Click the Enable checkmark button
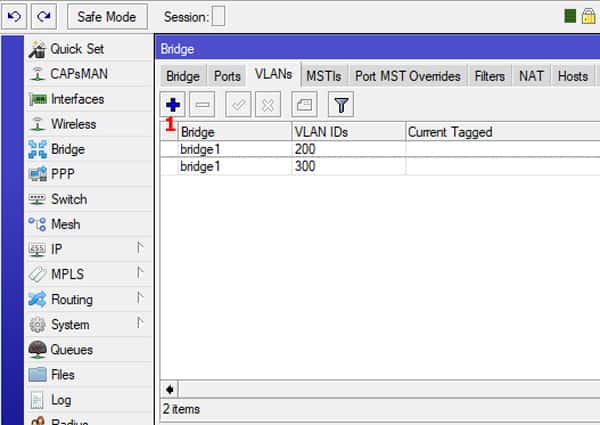The width and height of the screenshot is (600, 425). [x=238, y=104]
